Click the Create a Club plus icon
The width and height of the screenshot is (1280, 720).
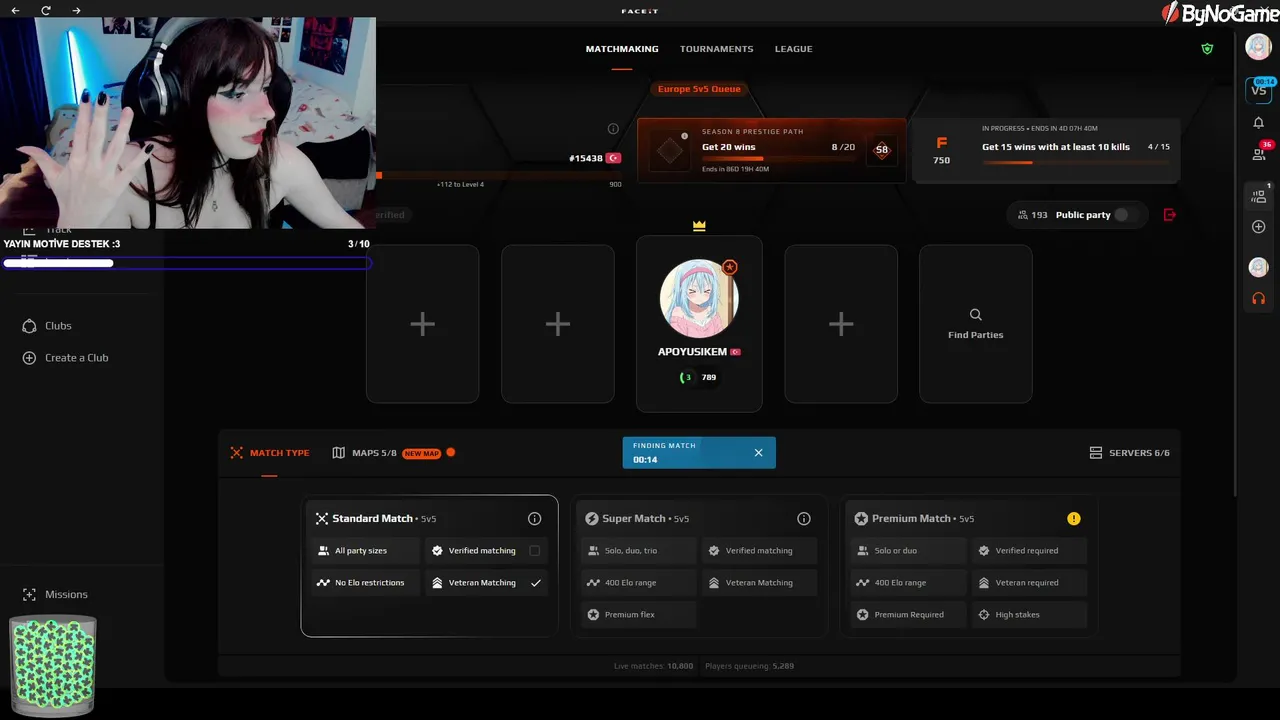pos(29,358)
